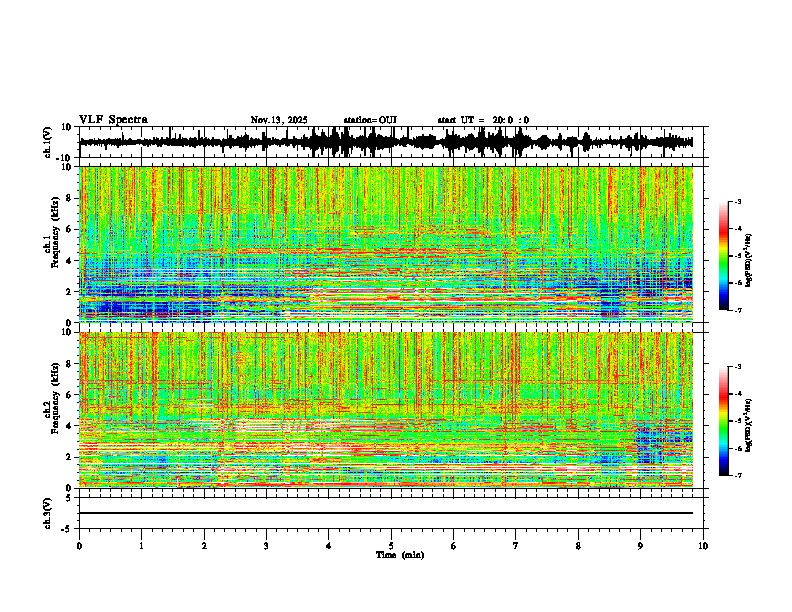This screenshot has height=612, width=792.
Task: Click the time axis tick label '8'
Action: [578, 546]
